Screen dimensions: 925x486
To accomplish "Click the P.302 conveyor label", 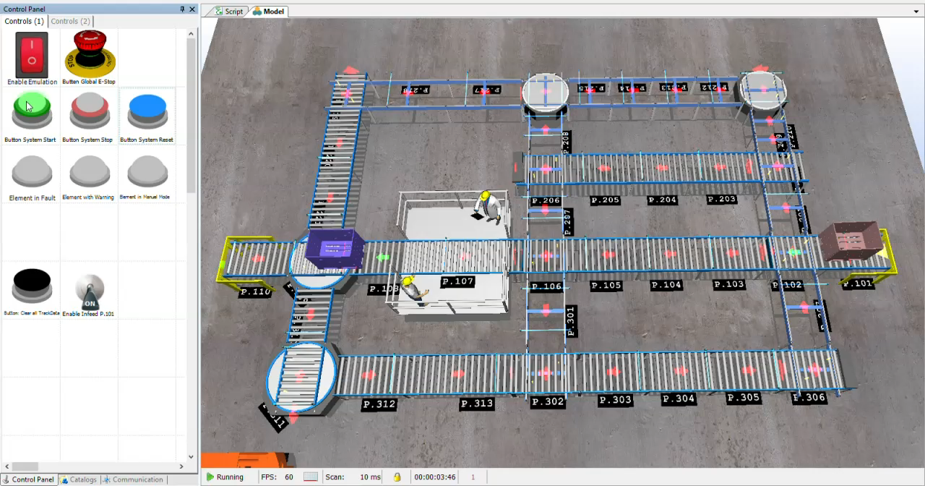I will click(x=548, y=402).
